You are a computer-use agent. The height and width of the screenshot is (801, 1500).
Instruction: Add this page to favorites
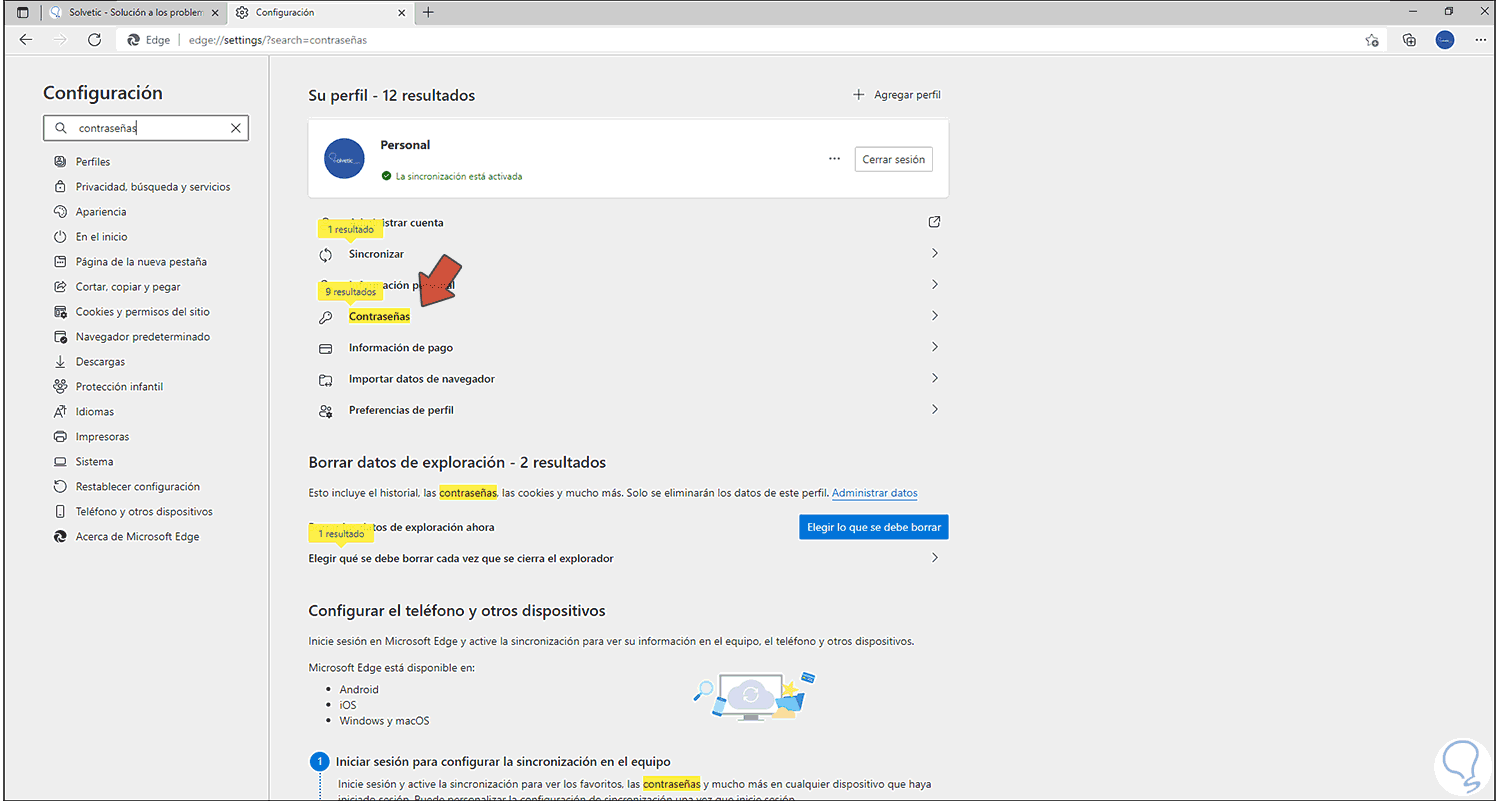point(1372,40)
